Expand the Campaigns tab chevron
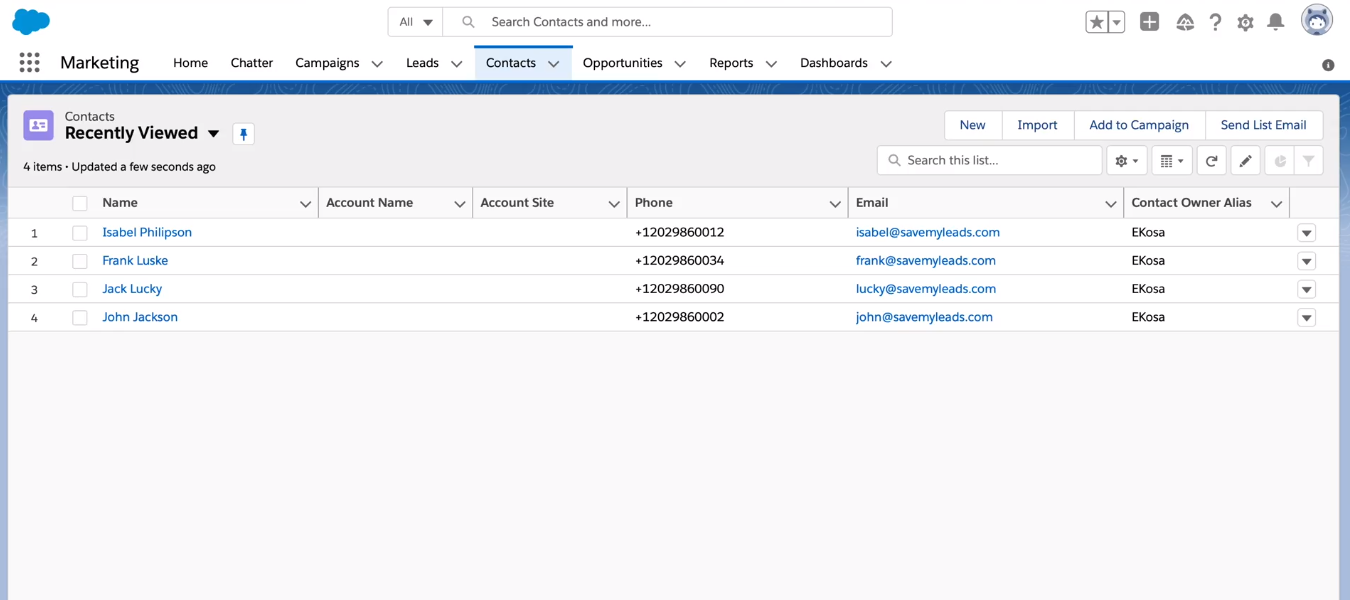The height and width of the screenshot is (600, 1350). [x=377, y=64]
